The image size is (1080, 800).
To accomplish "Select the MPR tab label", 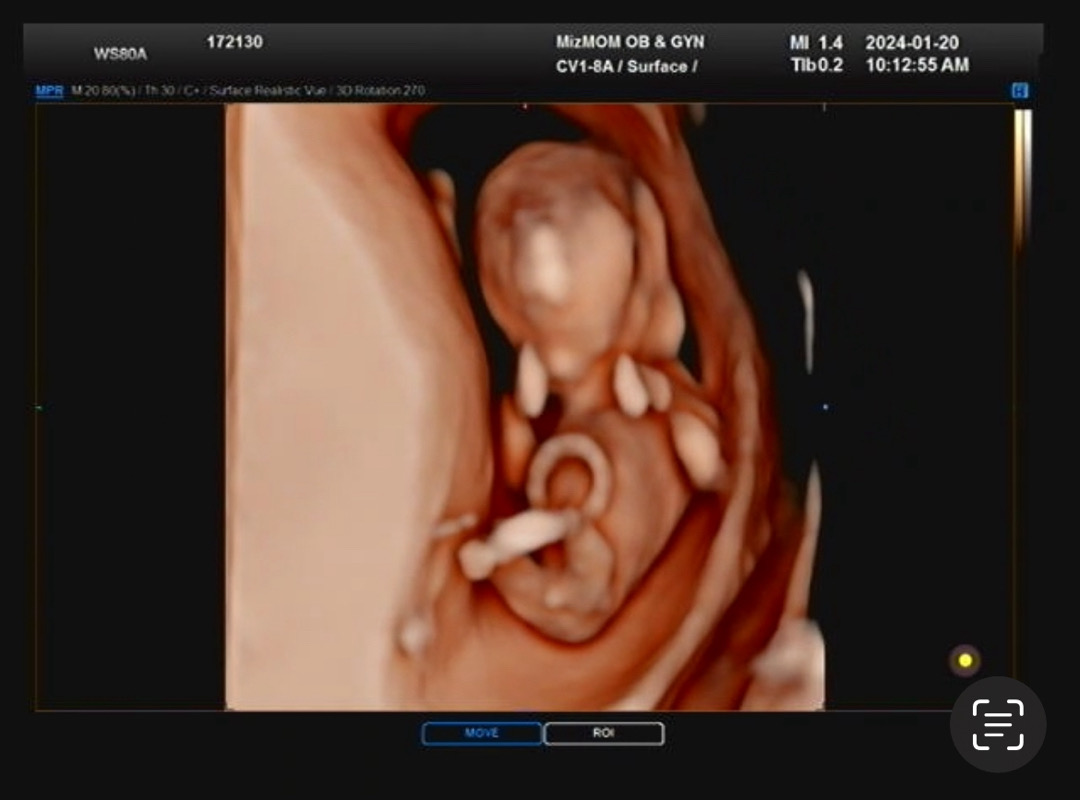I will click(x=49, y=91).
